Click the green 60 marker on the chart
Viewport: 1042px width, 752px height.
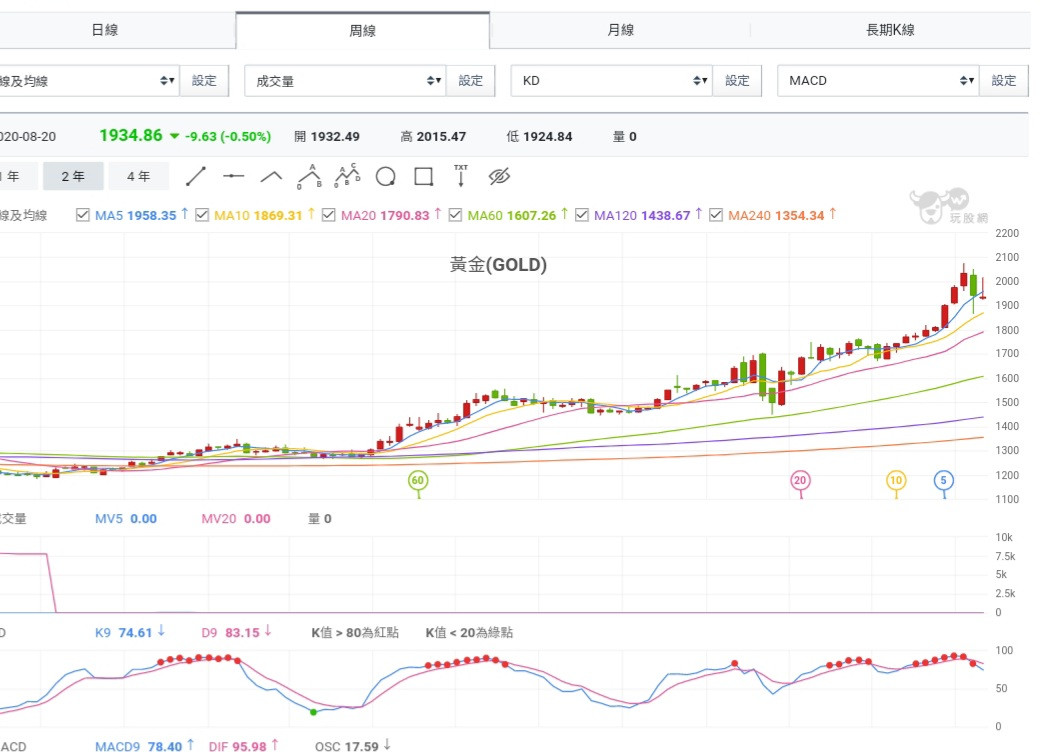coord(418,481)
